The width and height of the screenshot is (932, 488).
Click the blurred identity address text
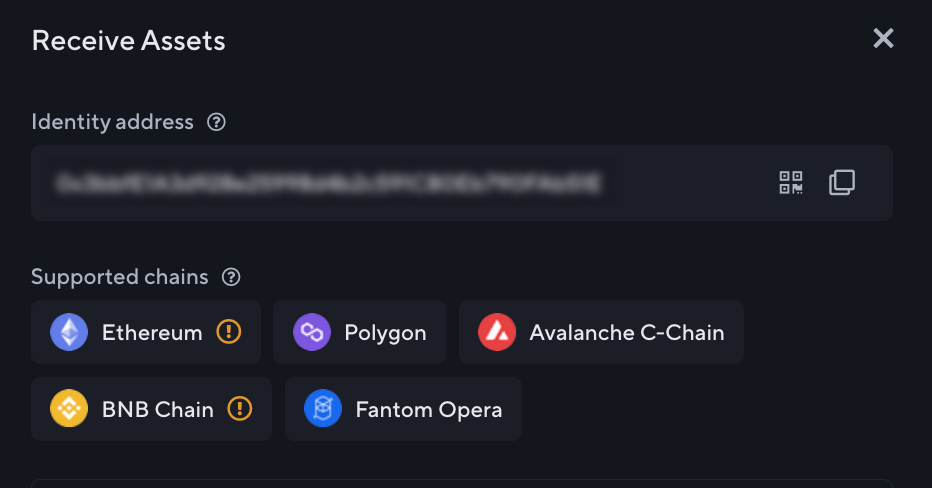pos(328,183)
